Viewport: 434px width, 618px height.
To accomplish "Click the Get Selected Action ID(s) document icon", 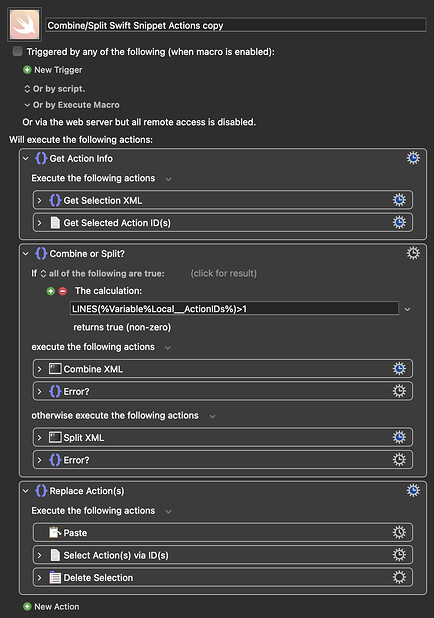I will pos(55,223).
